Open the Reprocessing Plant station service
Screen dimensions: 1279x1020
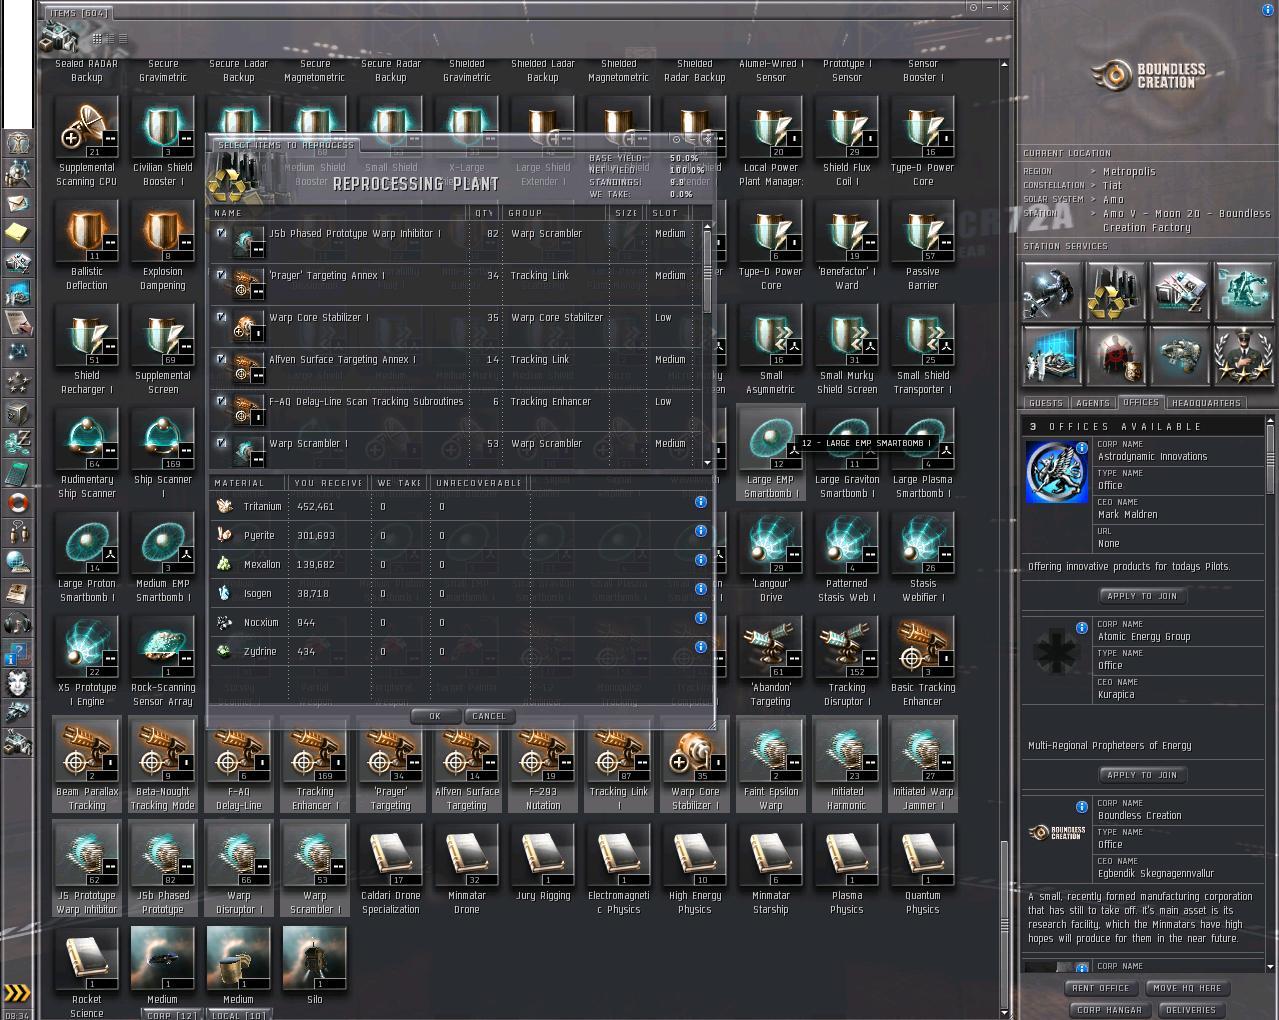tap(1115, 292)
